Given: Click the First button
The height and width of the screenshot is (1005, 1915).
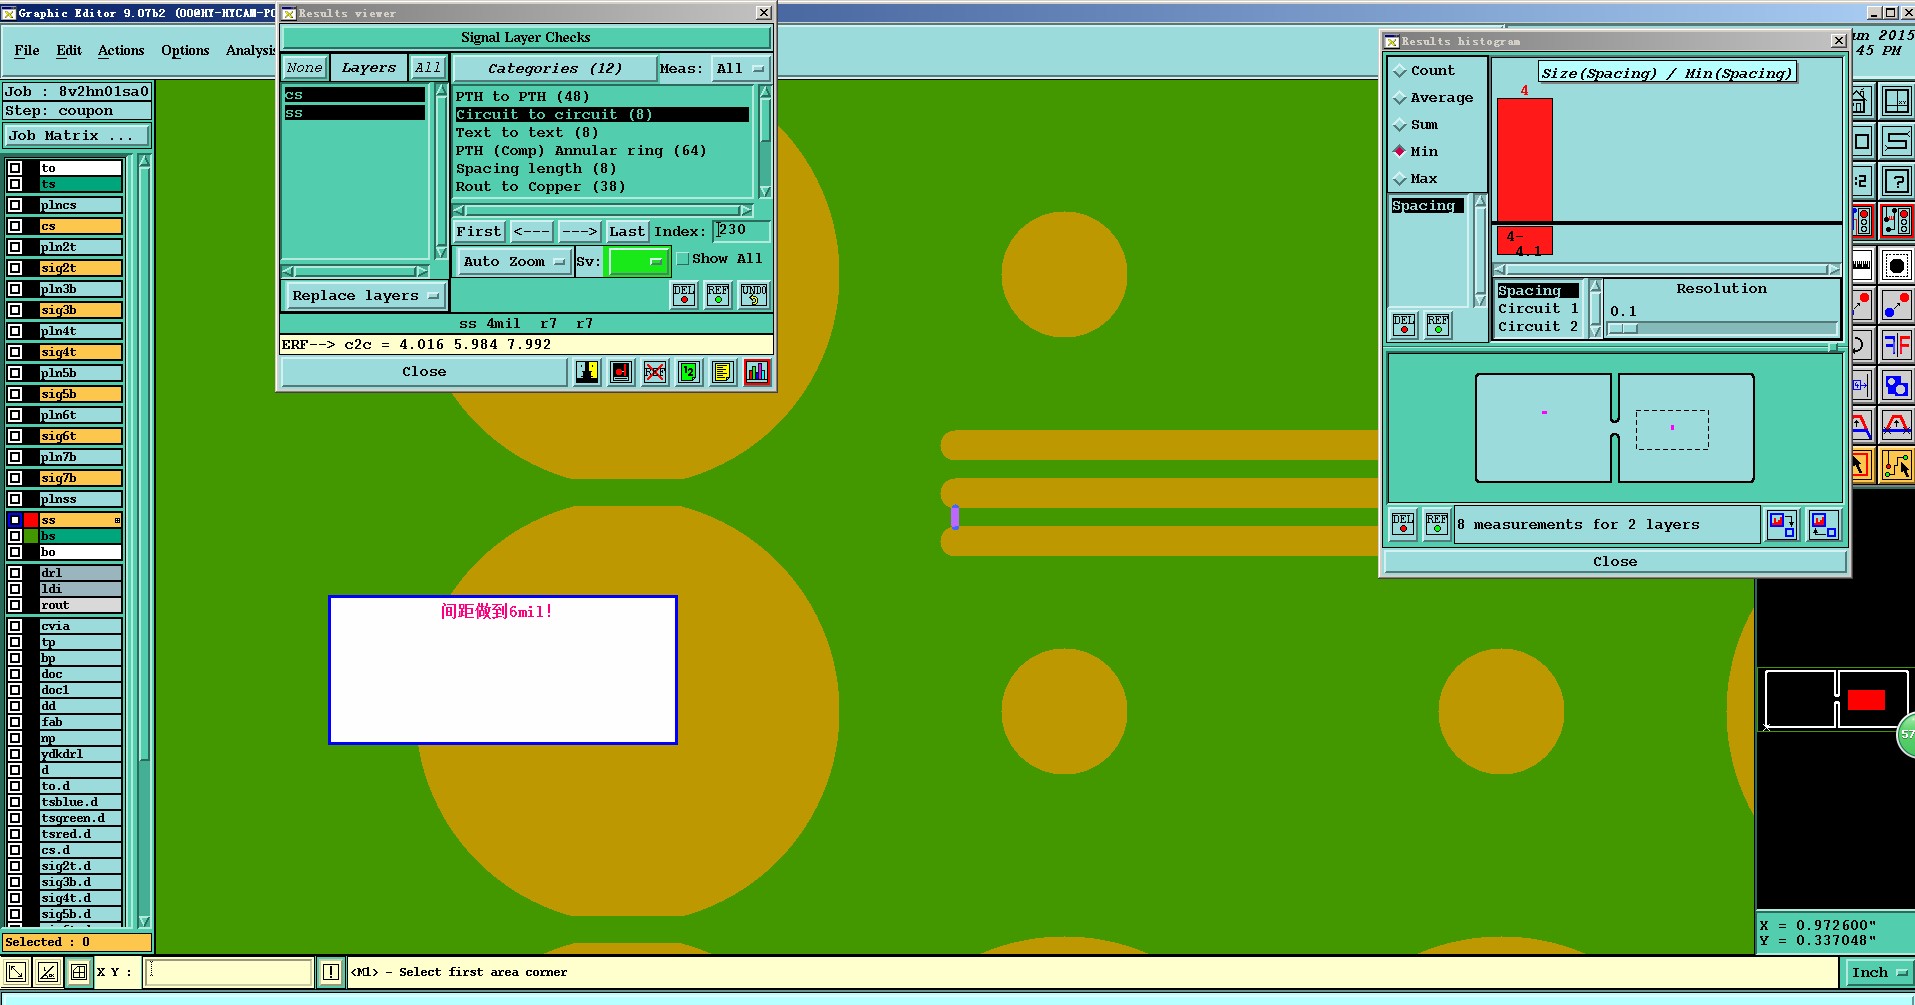Looking at the screenshot, I should point(479,232).
